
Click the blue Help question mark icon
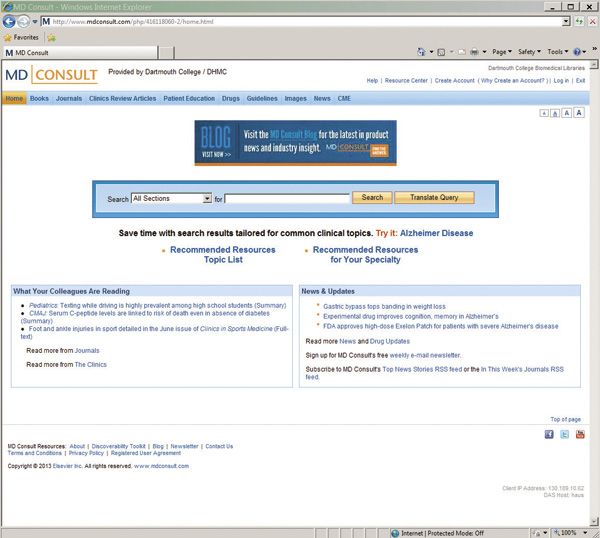577,52
